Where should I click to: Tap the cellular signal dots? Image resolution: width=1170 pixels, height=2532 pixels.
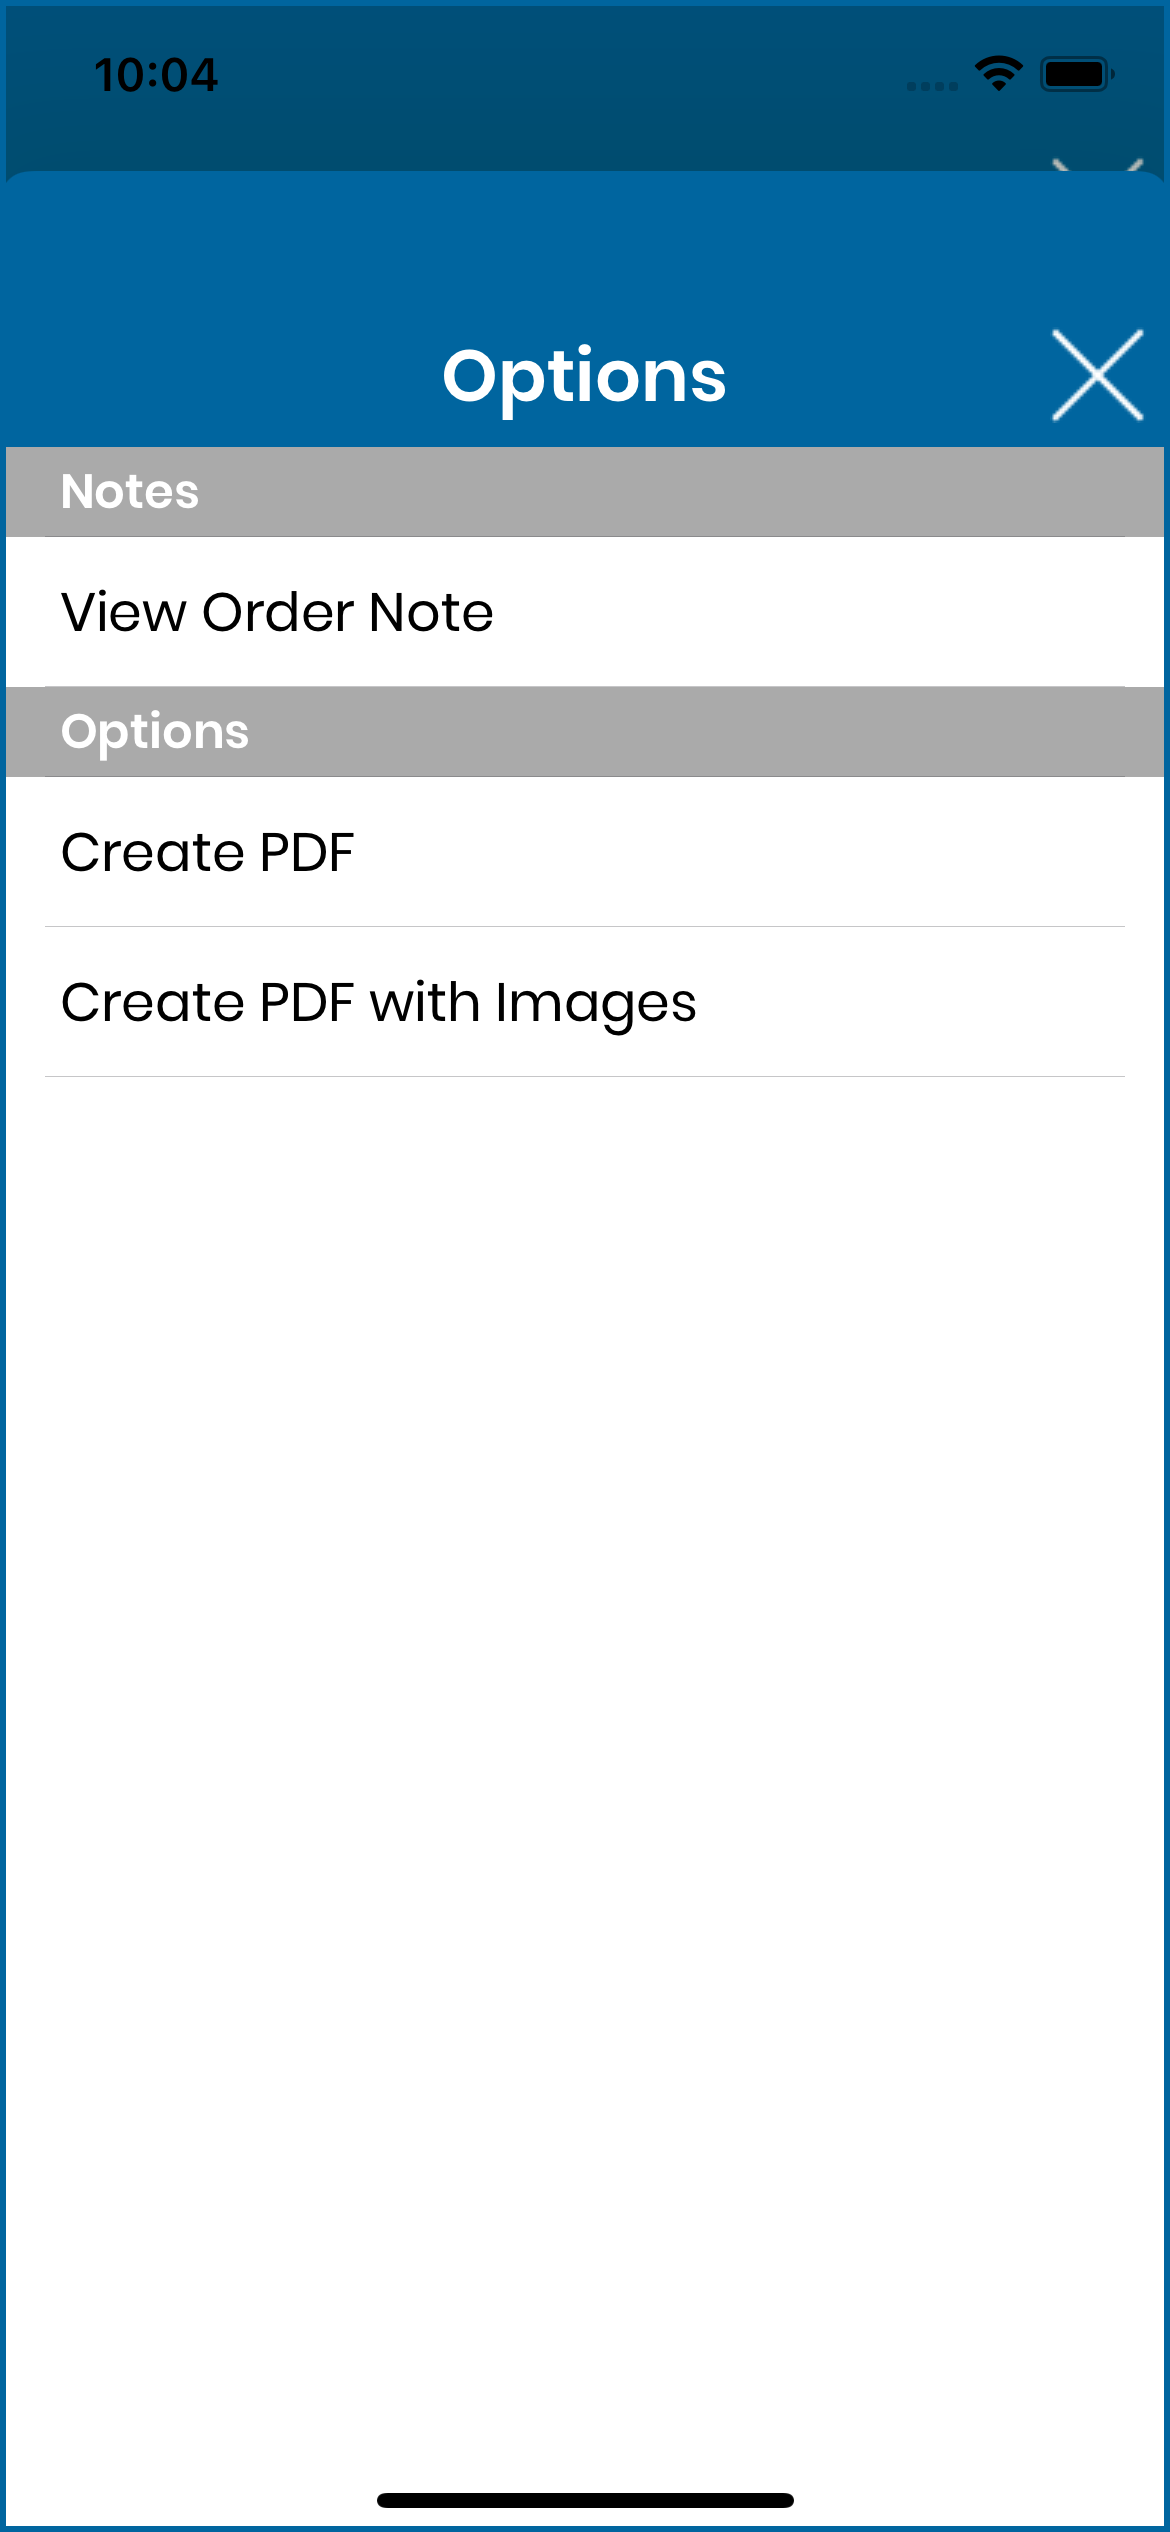[932, 86]
